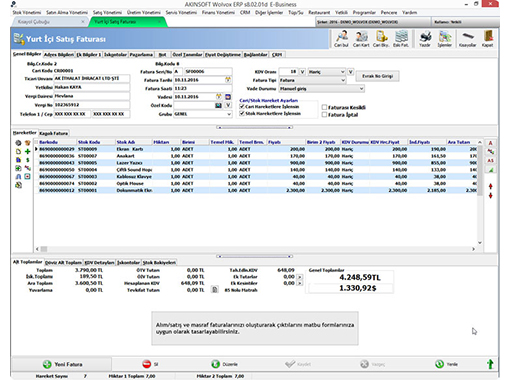This screenshot has height=380, width=510.
Task: Click the Fatura Saati field
Action: coord(203,88)
